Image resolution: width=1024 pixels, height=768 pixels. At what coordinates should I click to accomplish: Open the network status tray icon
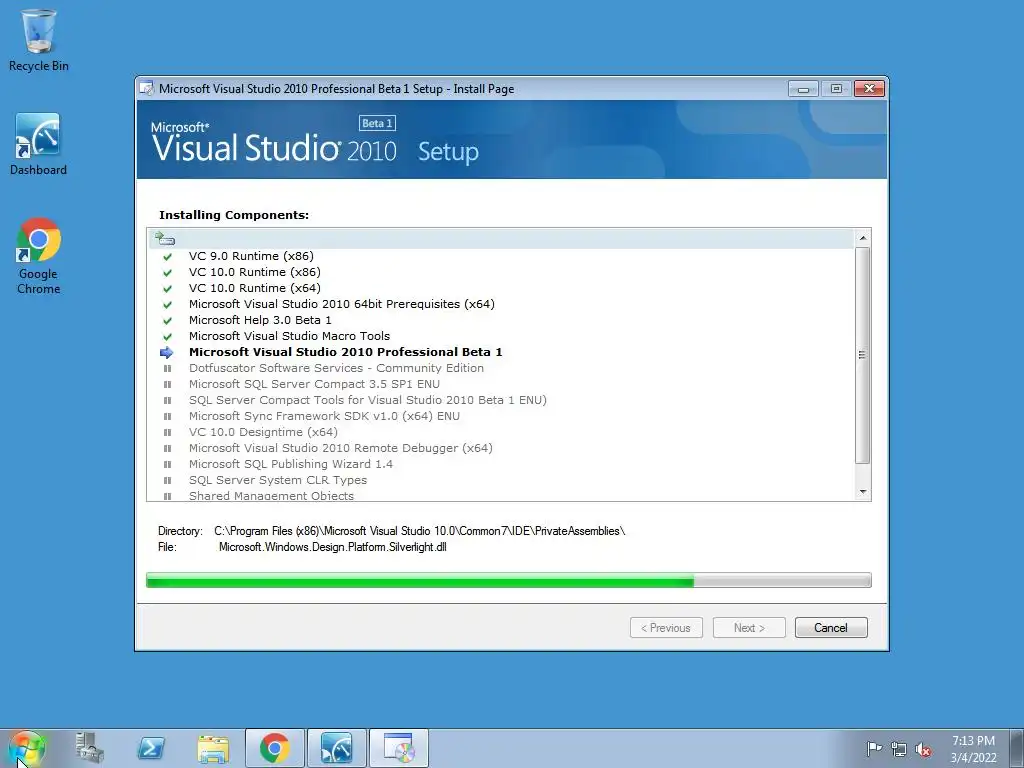[899, 748]
